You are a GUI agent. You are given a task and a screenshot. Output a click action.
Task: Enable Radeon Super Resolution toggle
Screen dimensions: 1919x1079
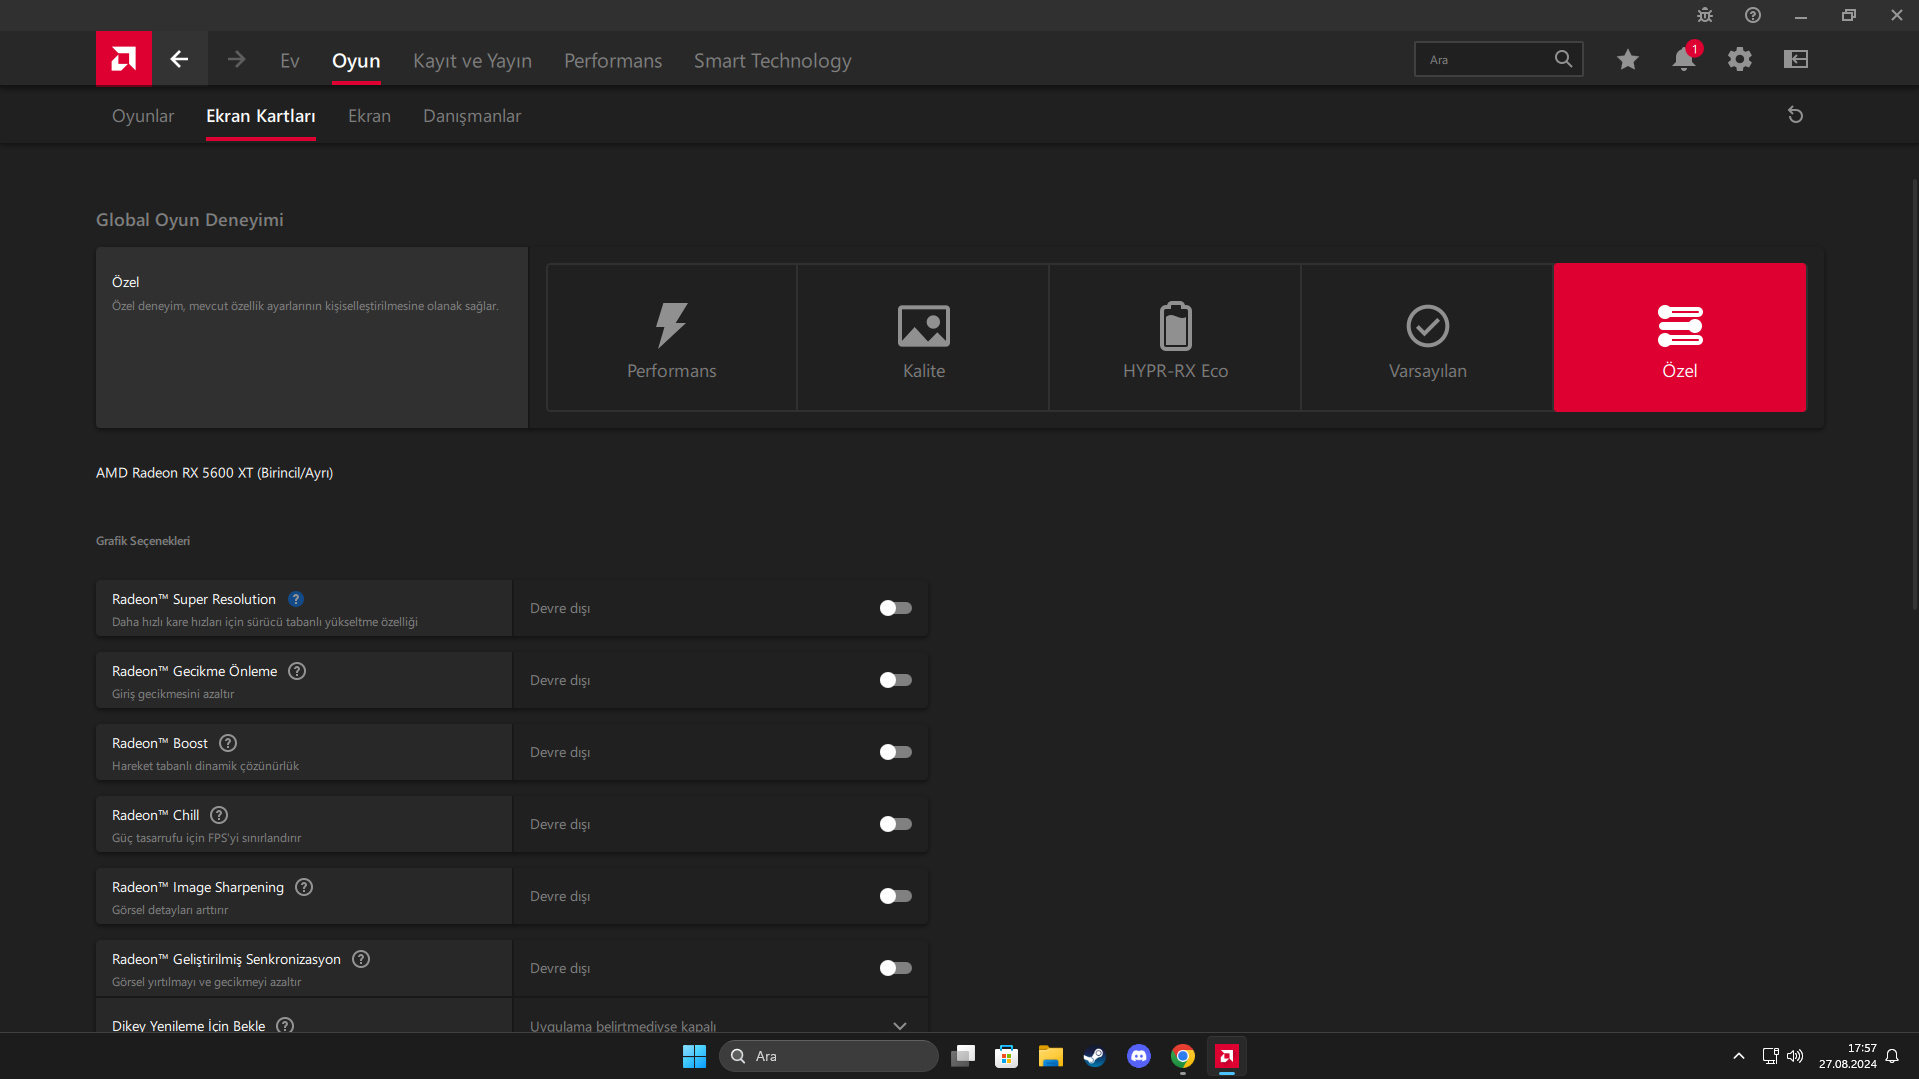(895, 608)
